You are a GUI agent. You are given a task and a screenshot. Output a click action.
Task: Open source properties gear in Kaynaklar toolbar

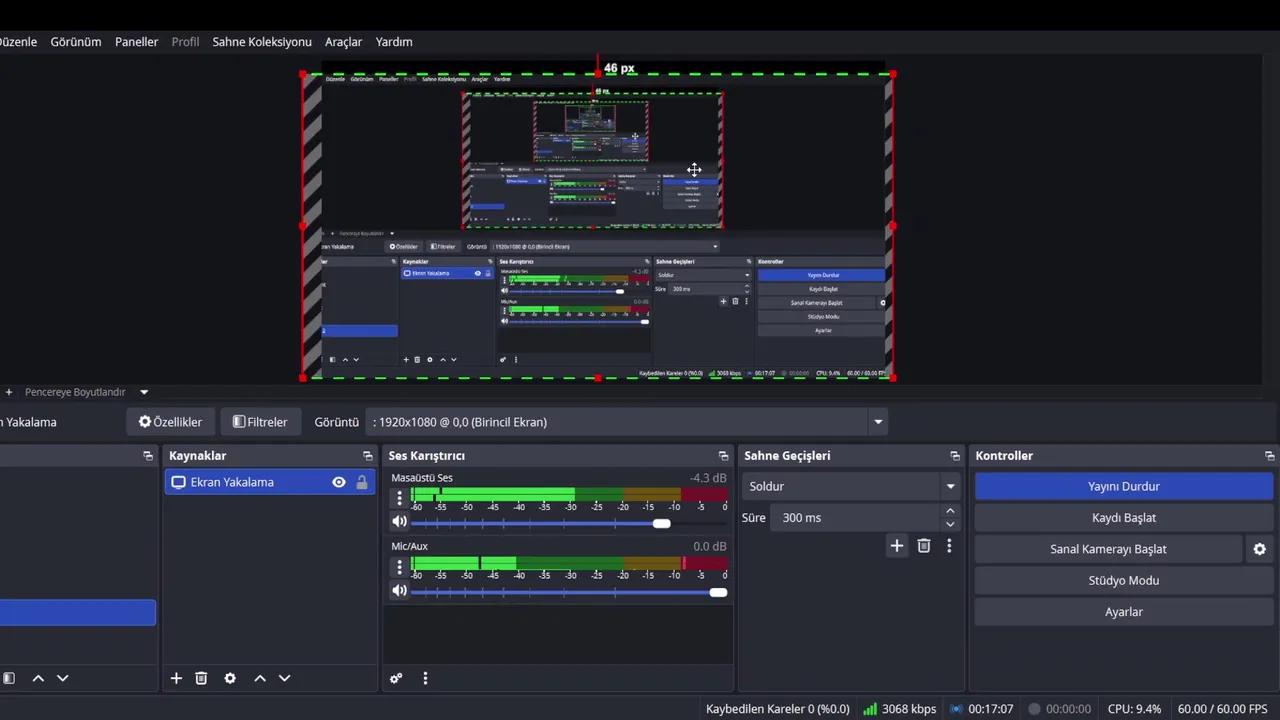230,678
